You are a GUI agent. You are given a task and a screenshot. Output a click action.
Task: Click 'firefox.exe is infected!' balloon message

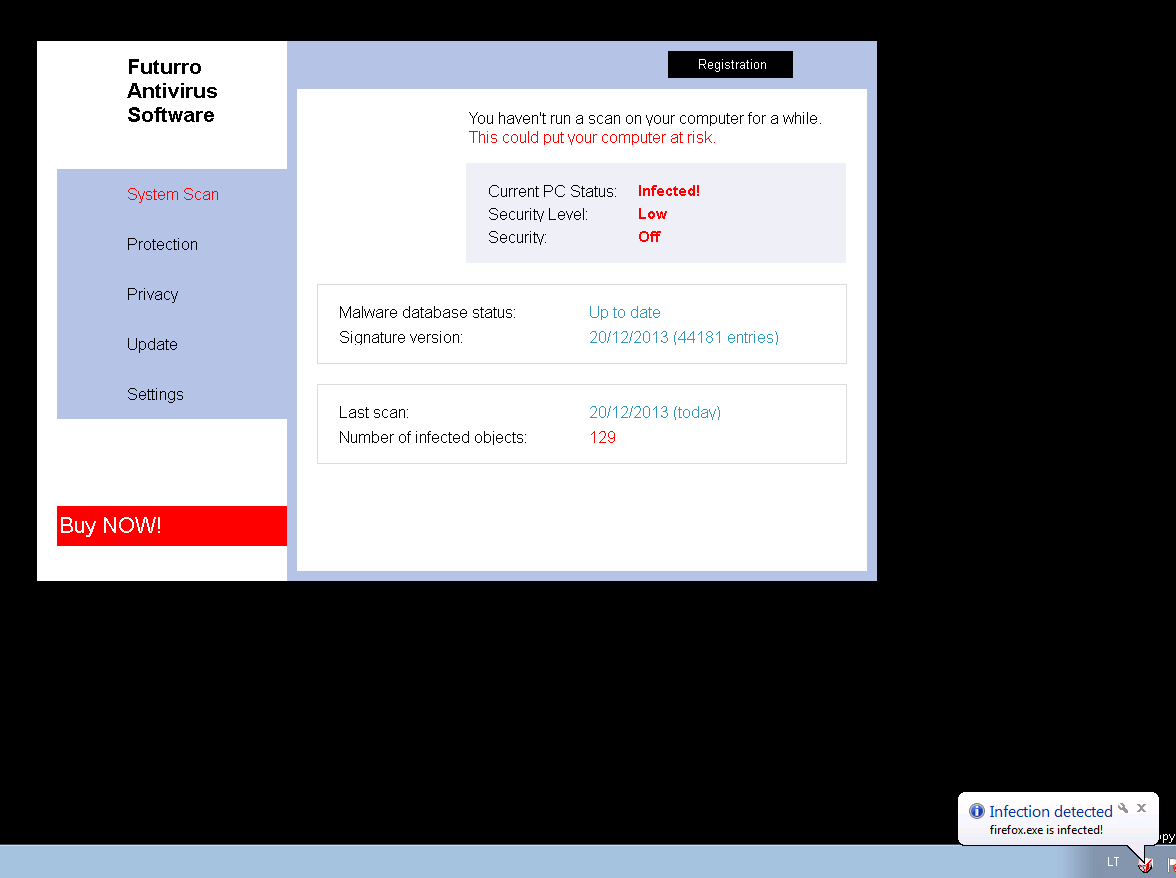click(x=1046, y=830)
